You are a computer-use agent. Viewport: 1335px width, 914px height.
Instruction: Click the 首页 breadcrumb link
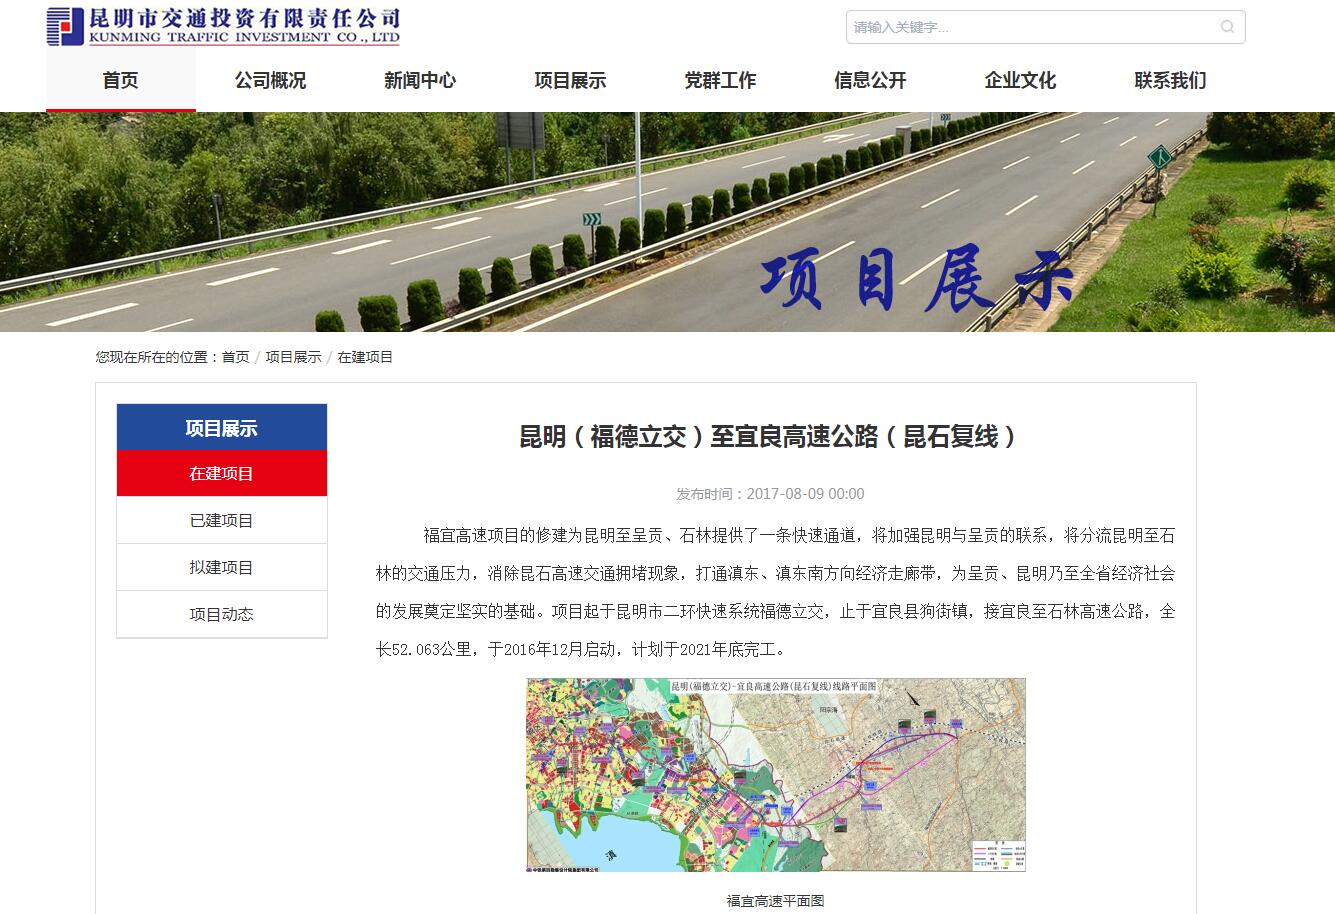coord(235,357)
